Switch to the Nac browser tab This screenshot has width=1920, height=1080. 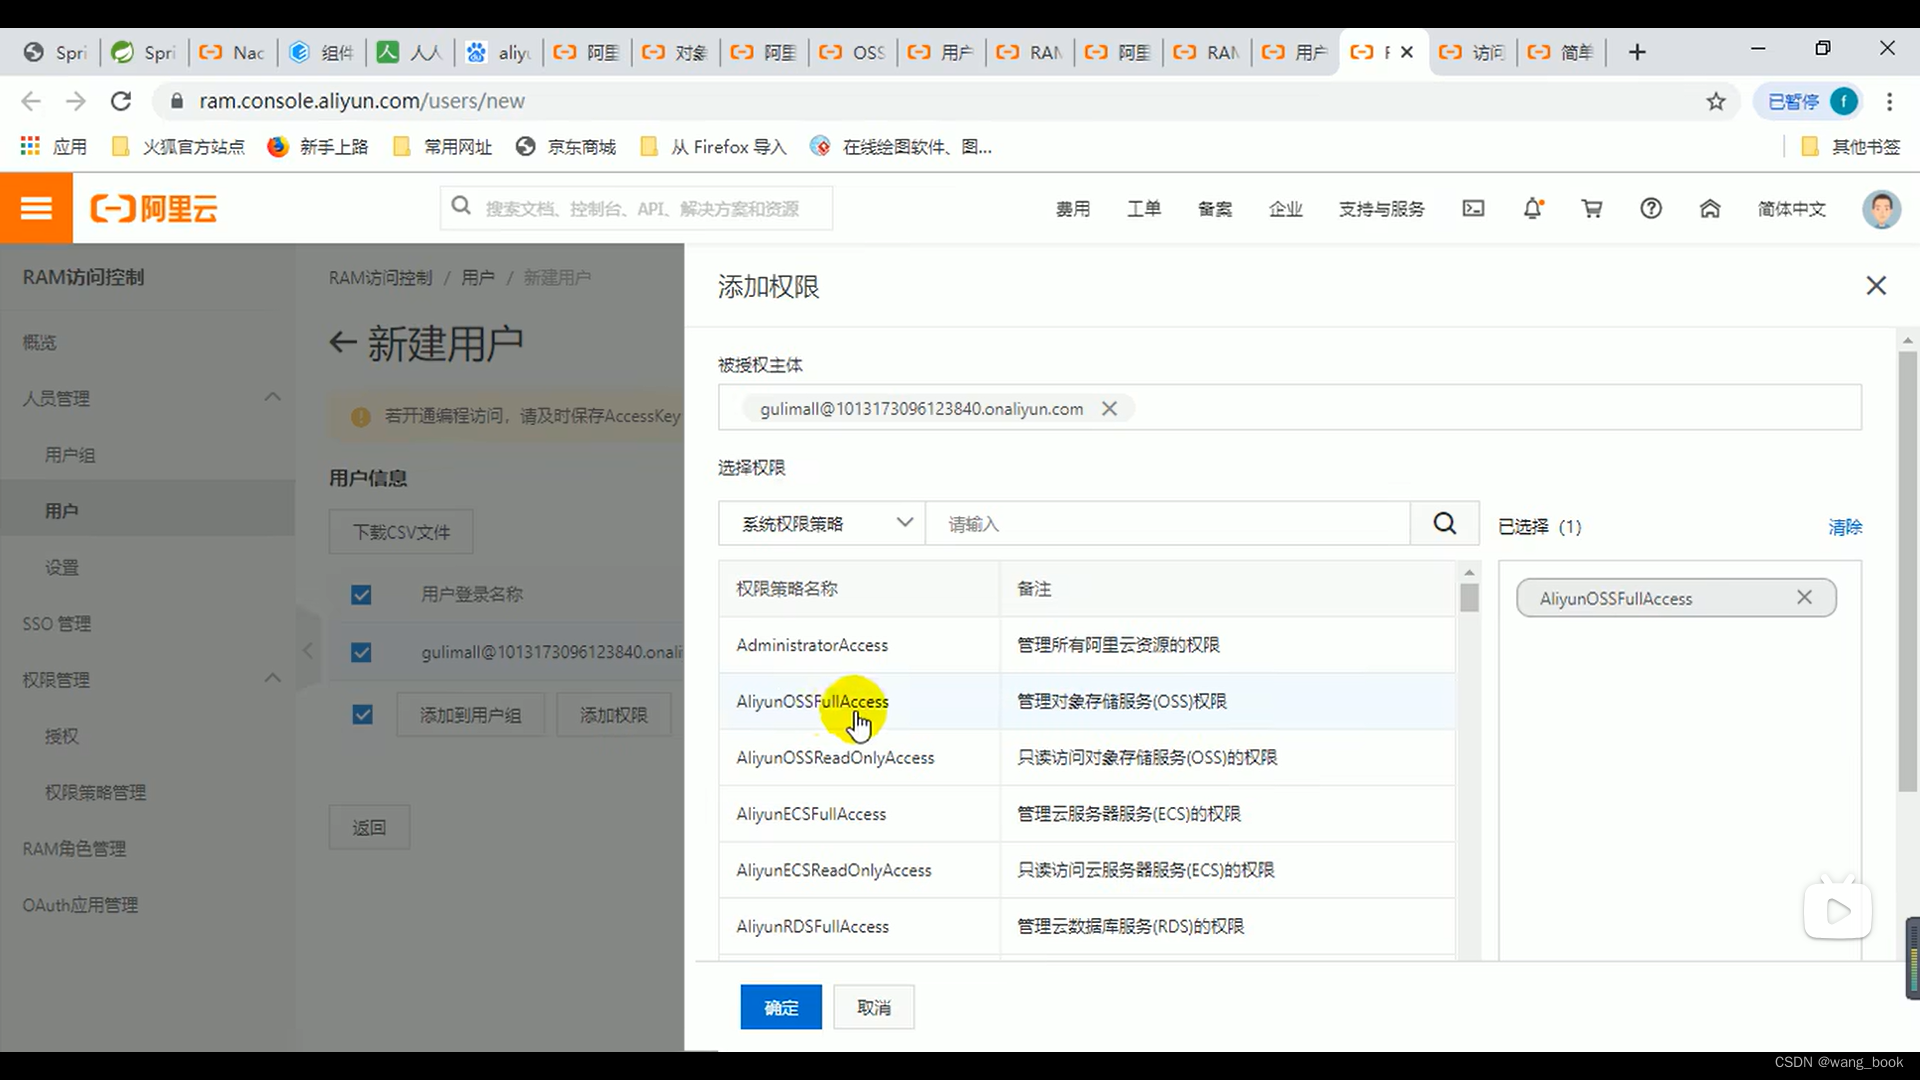click(232, 52)
